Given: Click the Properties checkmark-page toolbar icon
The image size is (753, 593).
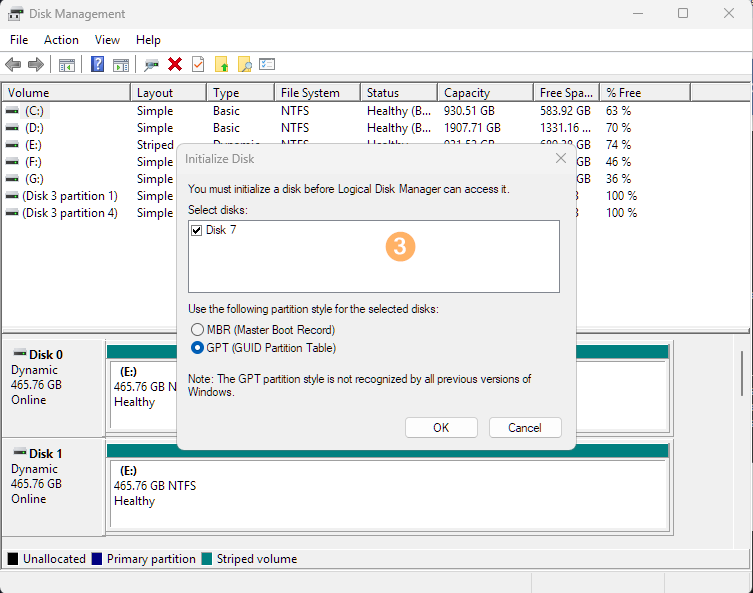Looking at the screenshot, I should (198, 64).
